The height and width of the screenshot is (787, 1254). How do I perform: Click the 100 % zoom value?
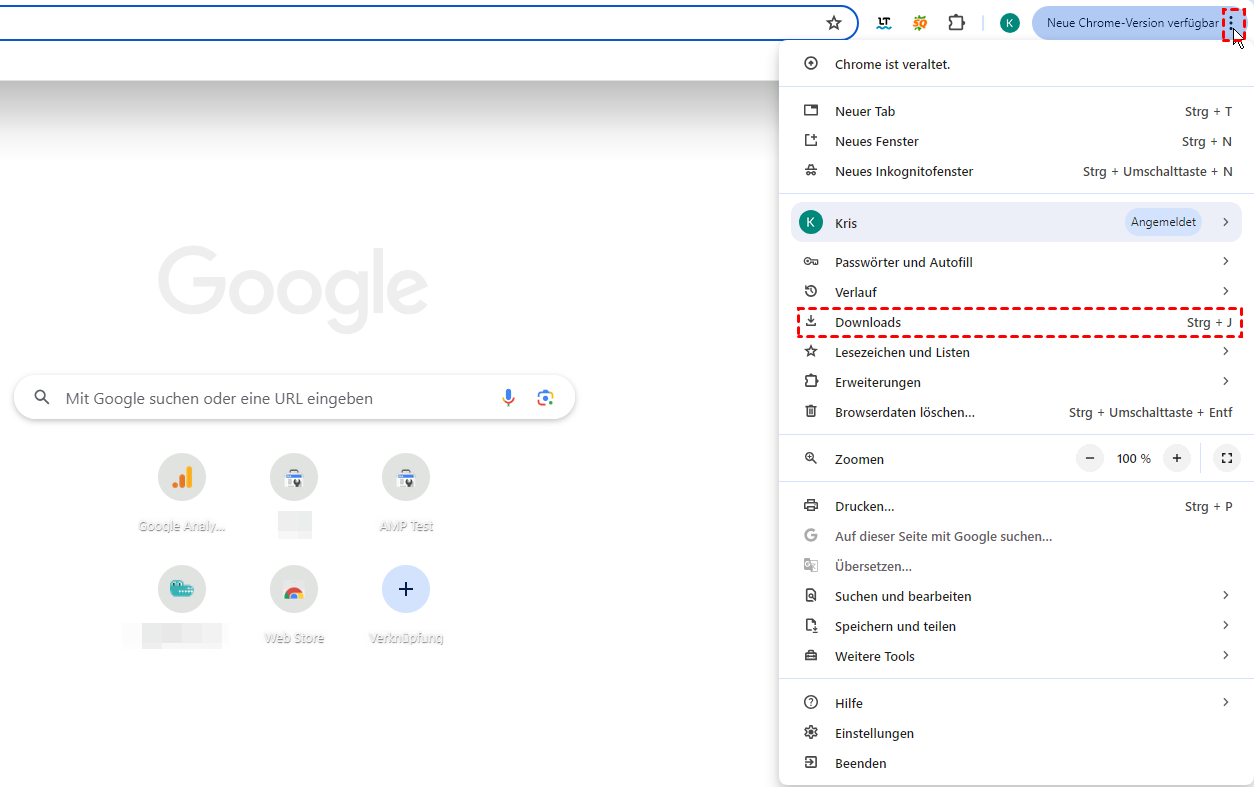[1134, 459]
